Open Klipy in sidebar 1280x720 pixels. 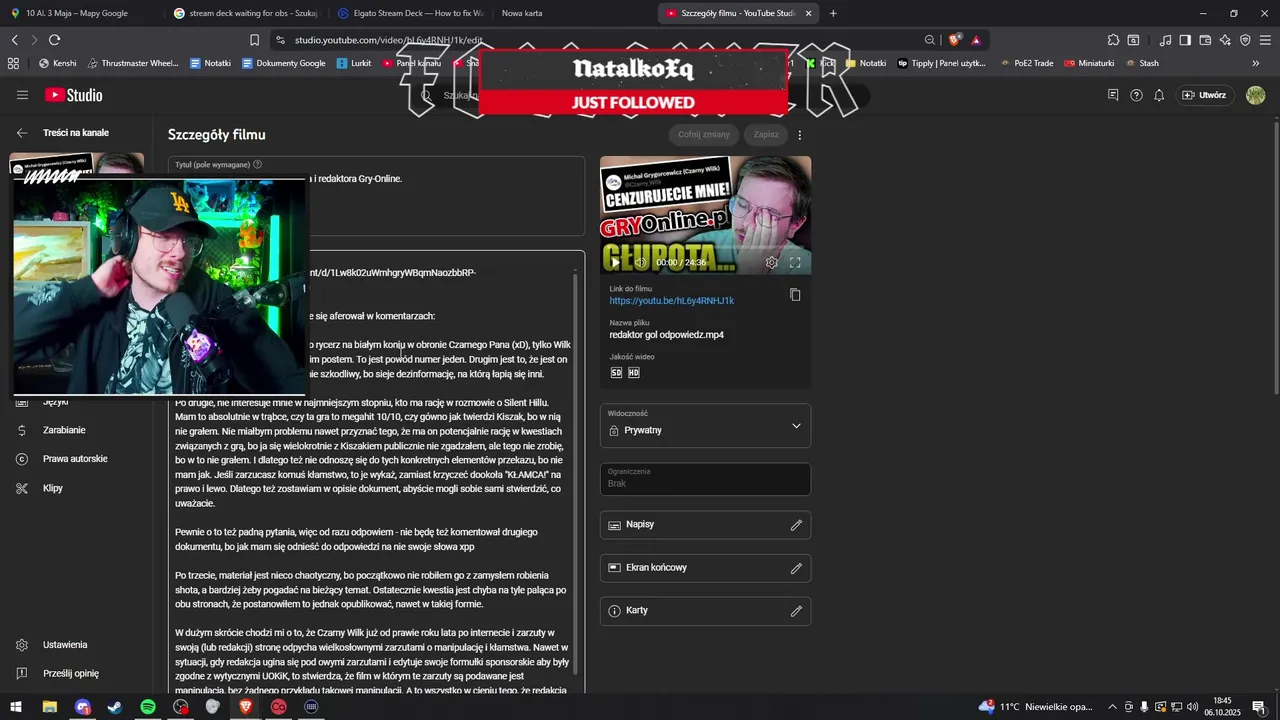coord(53,488)
